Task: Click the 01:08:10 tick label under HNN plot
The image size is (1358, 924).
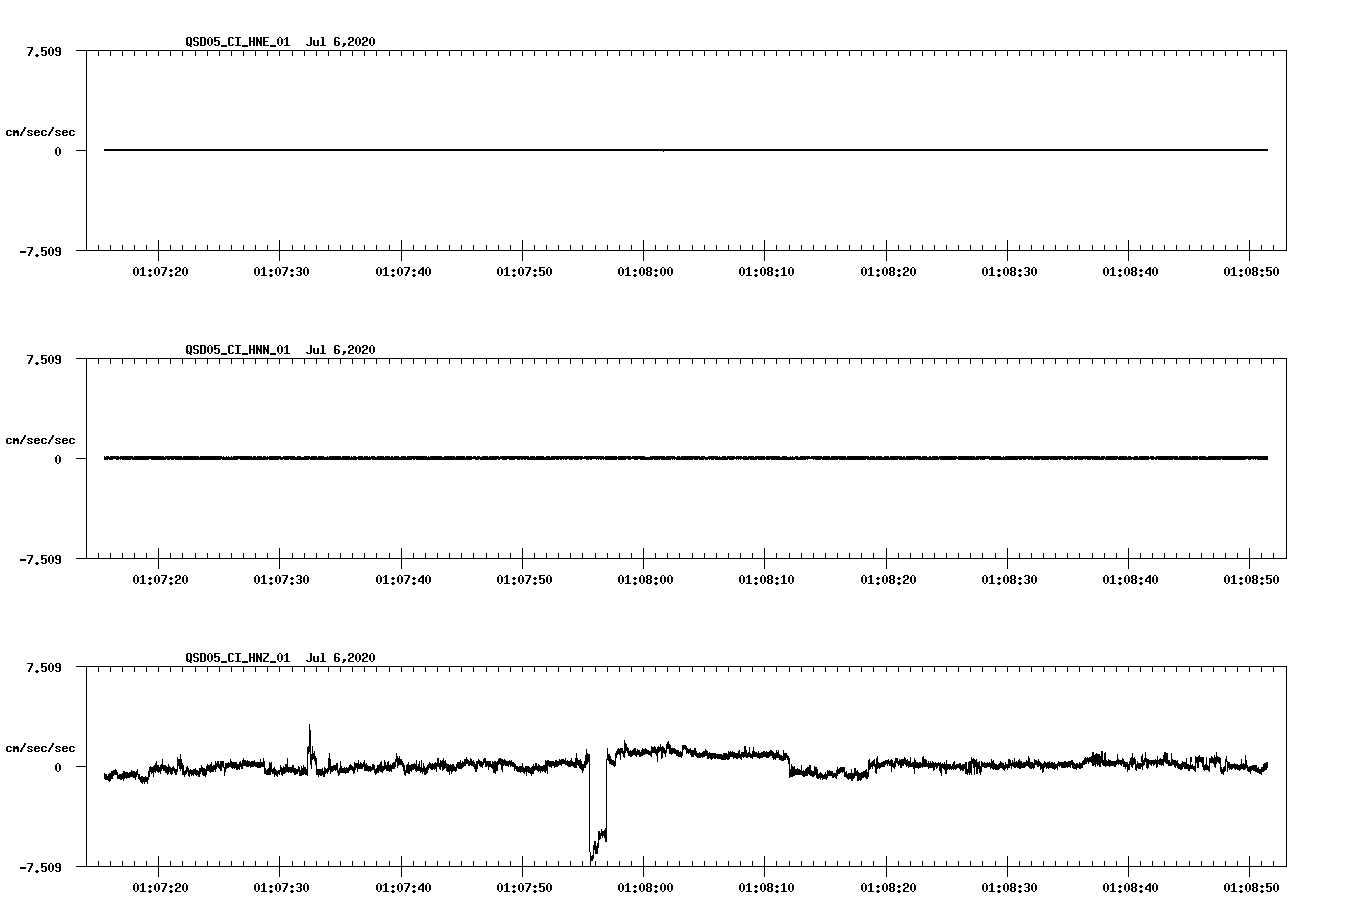Action: (x=765, y=579)
